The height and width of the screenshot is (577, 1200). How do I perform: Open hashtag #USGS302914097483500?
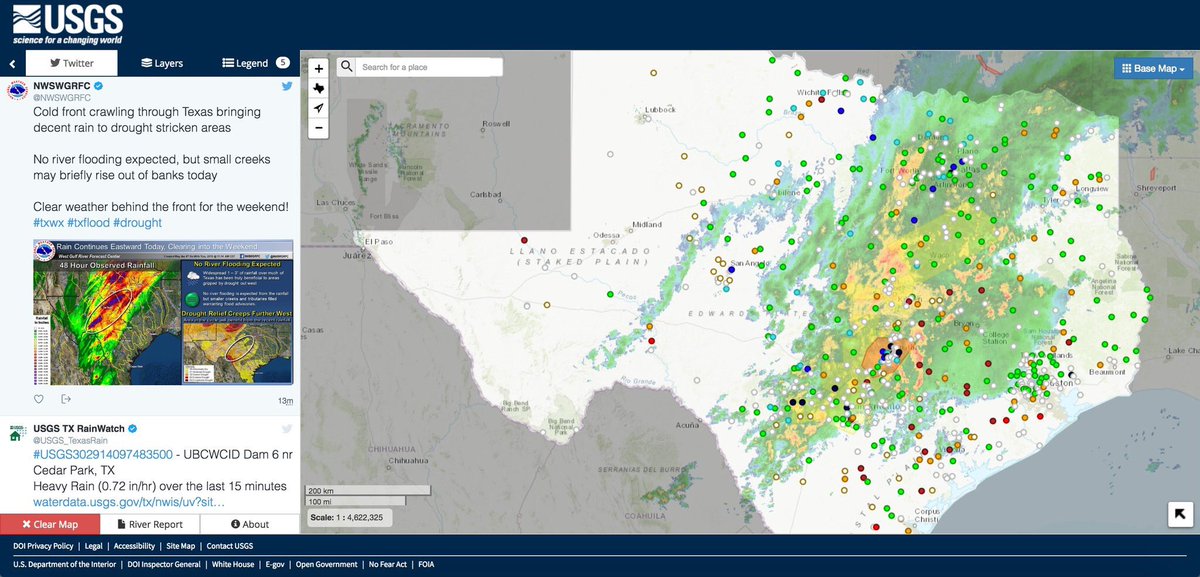pos(103,453)
